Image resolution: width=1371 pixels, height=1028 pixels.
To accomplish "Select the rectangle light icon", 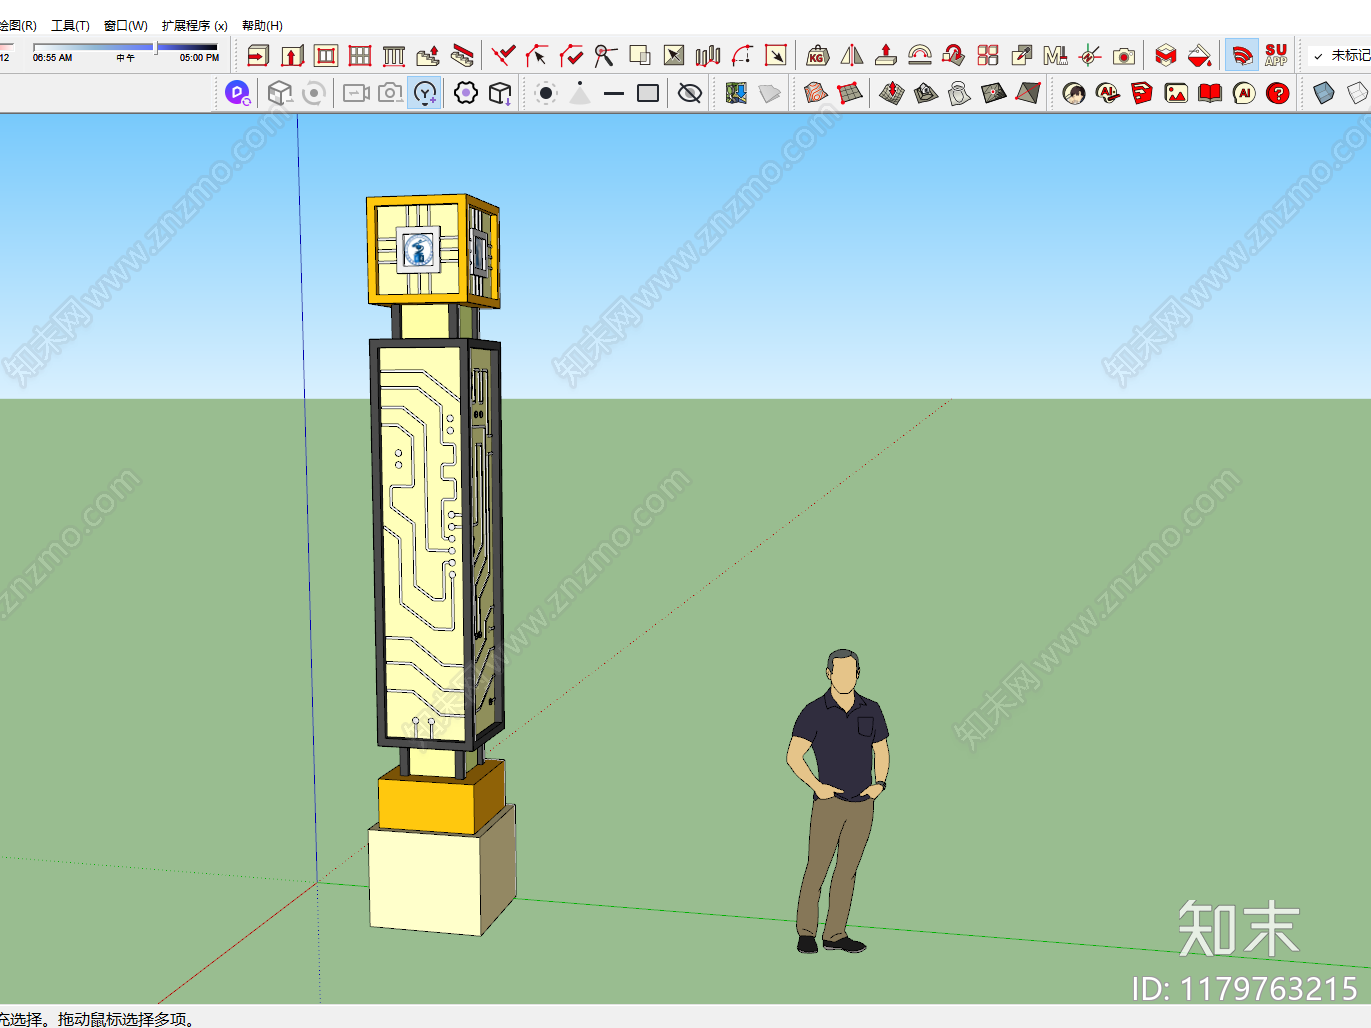I will (x=648, y=94).
